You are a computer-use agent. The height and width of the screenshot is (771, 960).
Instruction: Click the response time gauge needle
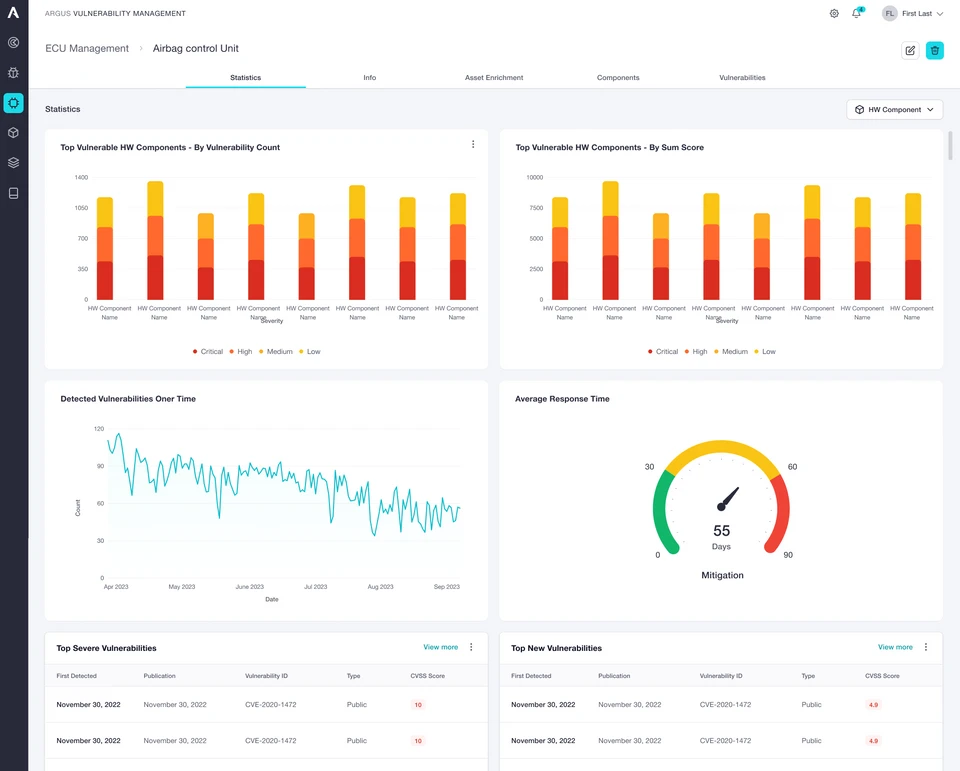coord(729,498)
